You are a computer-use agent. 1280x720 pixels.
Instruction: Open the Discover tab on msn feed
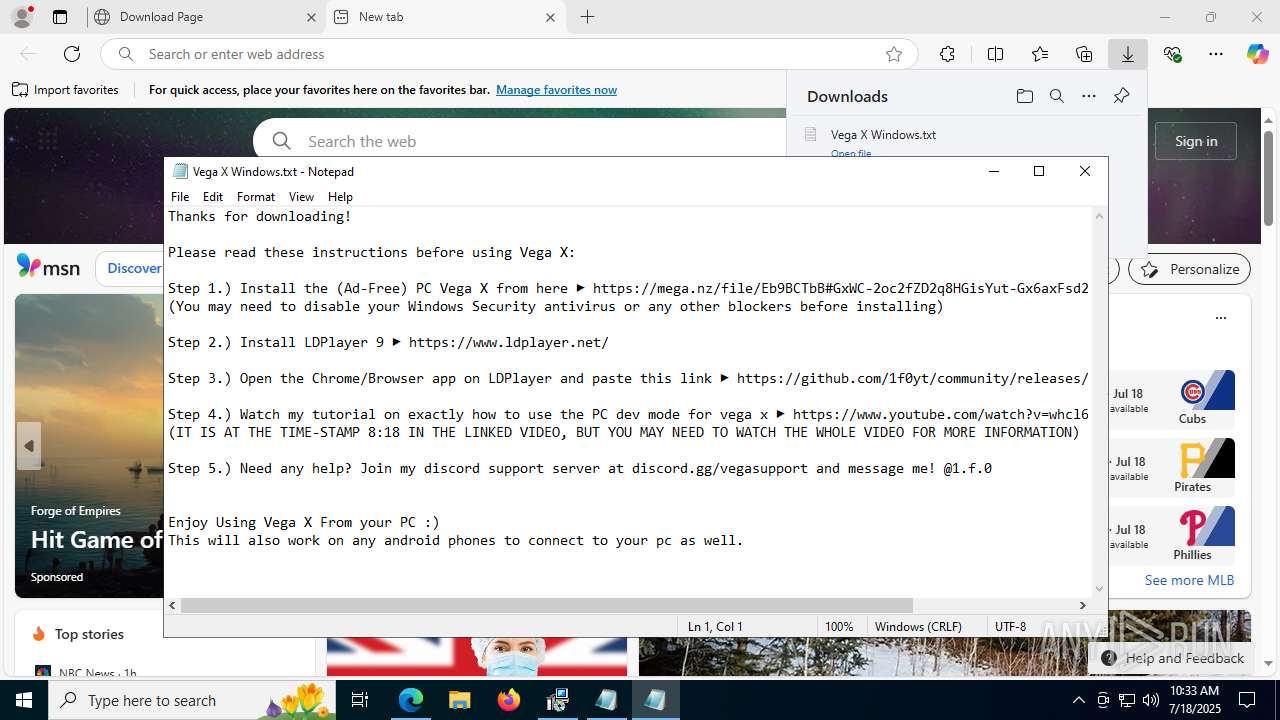coord(134,268)
